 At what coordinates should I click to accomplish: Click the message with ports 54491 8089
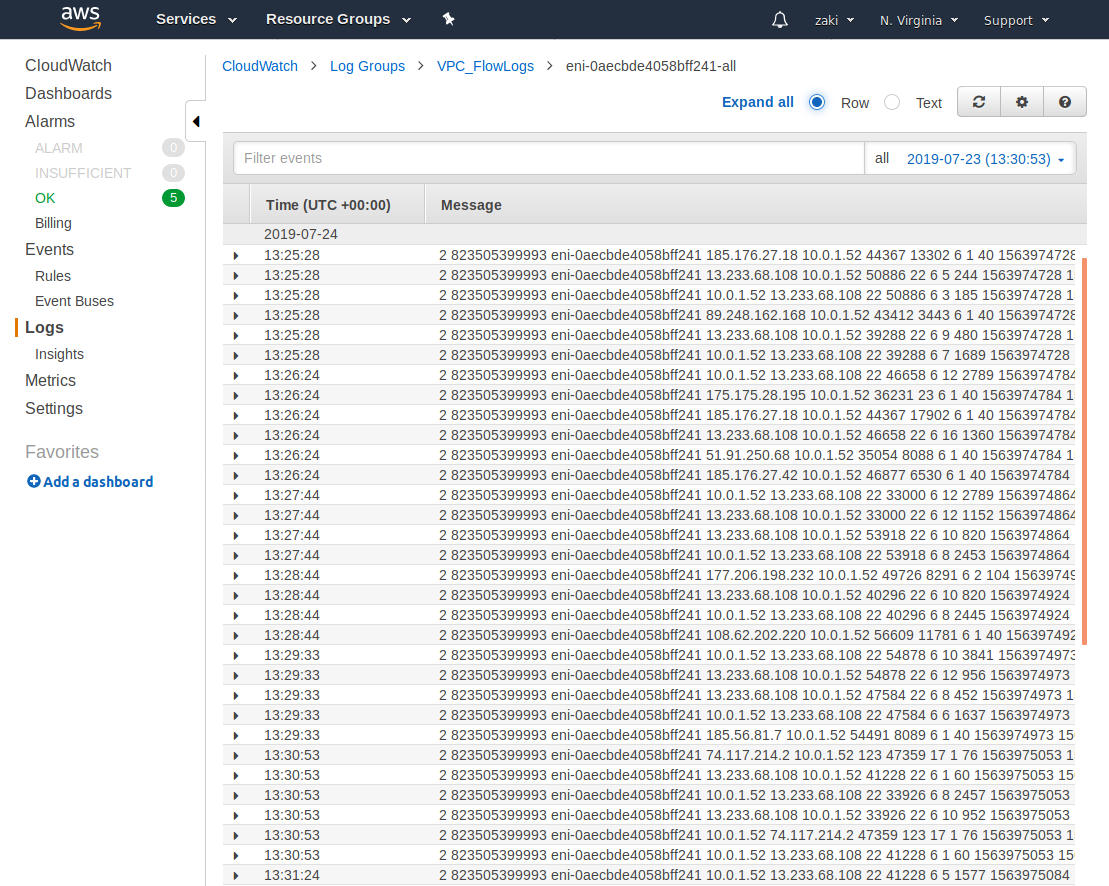click(757, 735)
